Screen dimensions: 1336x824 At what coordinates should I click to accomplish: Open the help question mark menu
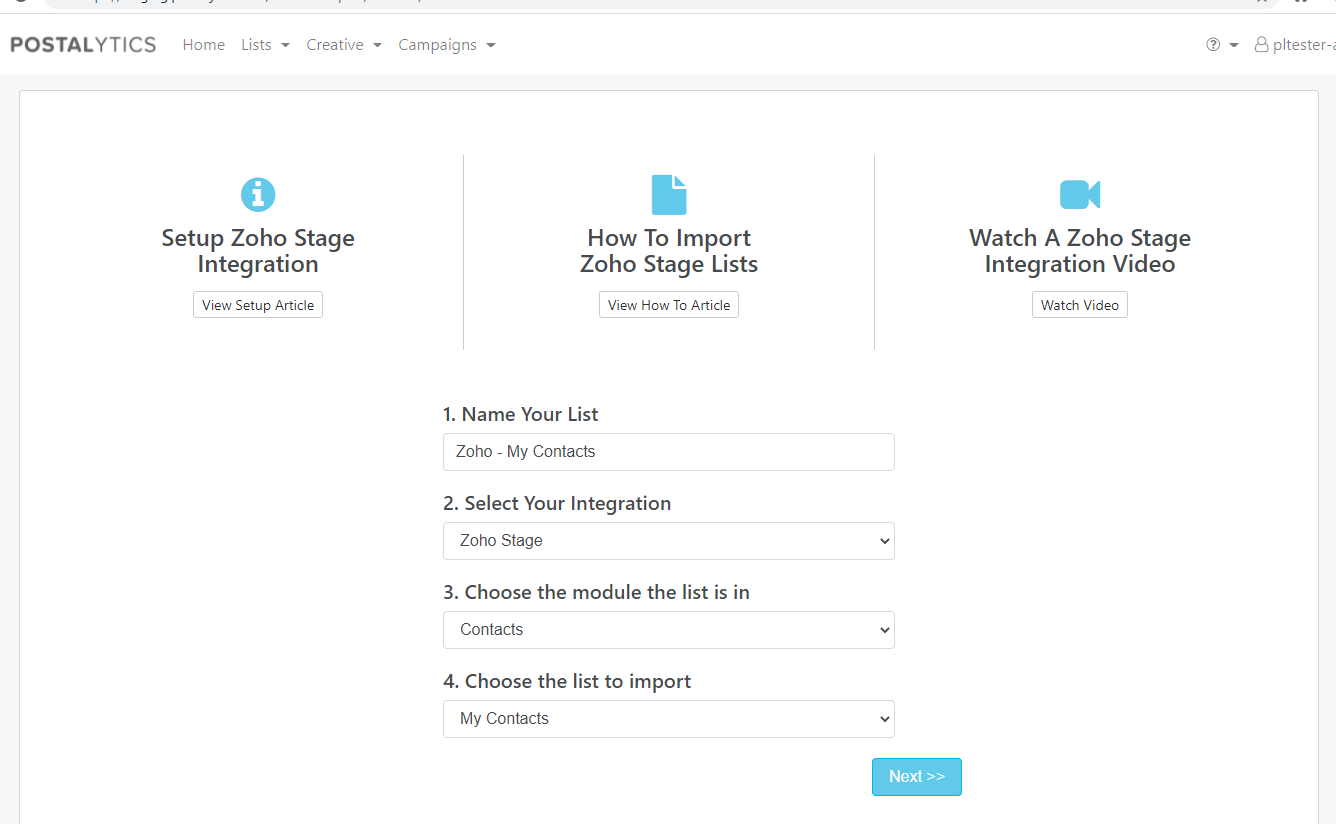[x=1222, y=45]
